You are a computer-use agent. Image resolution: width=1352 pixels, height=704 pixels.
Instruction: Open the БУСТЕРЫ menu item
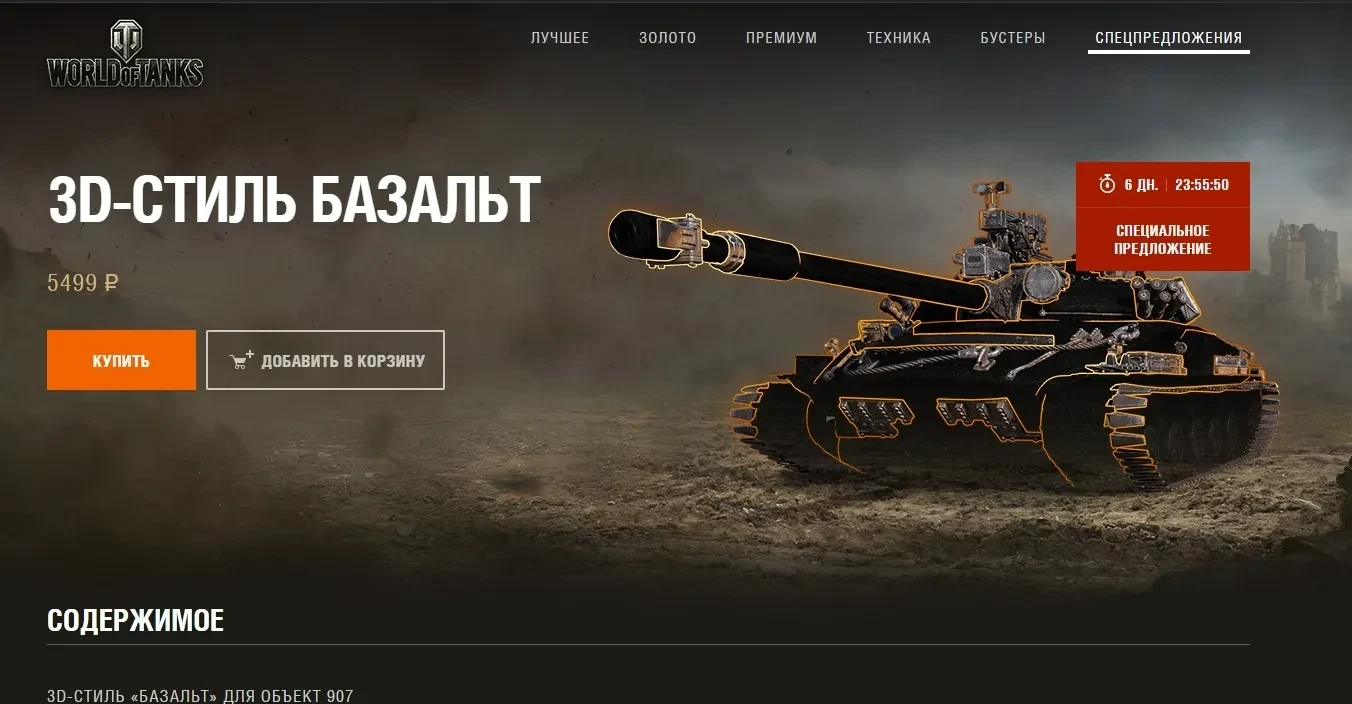point(1013,38)
